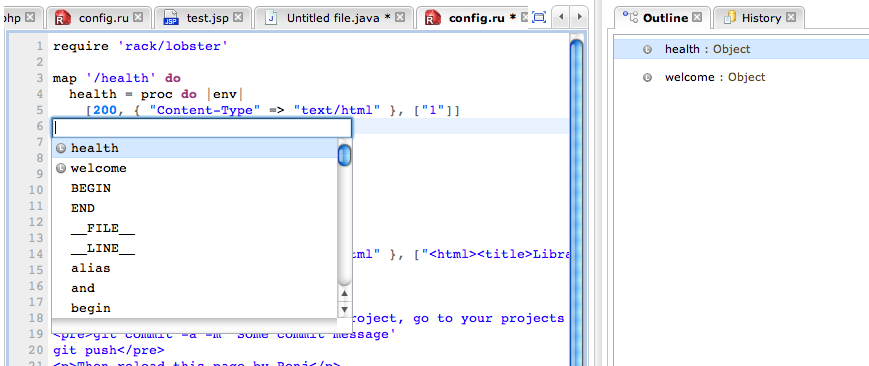Choose welcome from the autocomplete list
869x366 pixels.
click(195, 168)
